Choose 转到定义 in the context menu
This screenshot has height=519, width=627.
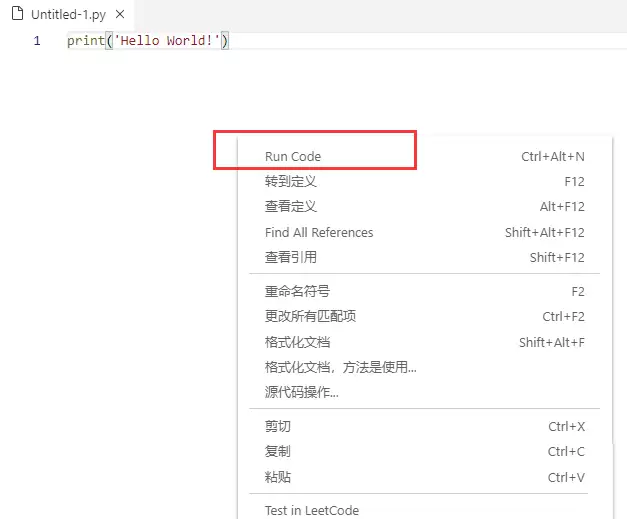[291, 182]
